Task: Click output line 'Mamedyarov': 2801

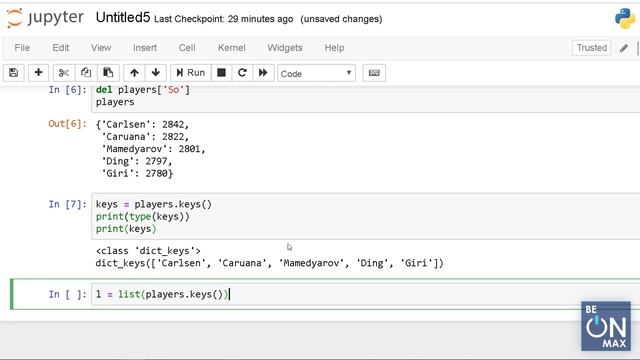Action: (x=153, y=149)
